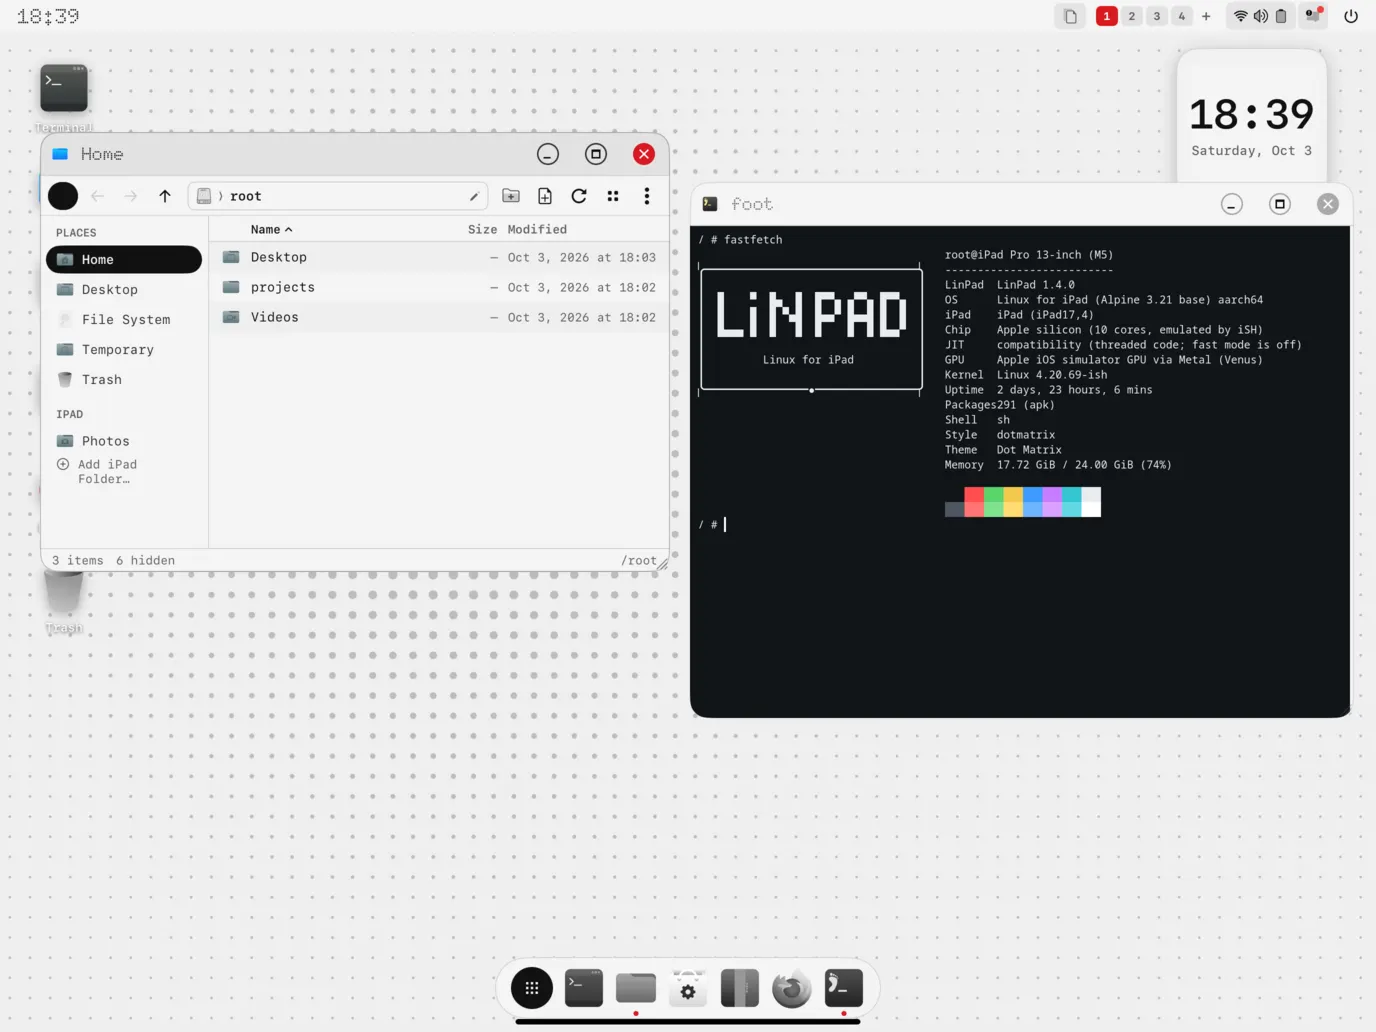This screenshot has height=1032, width=1376.
Task: Open Temporary in the sidebar
Action: coord(124,349)
